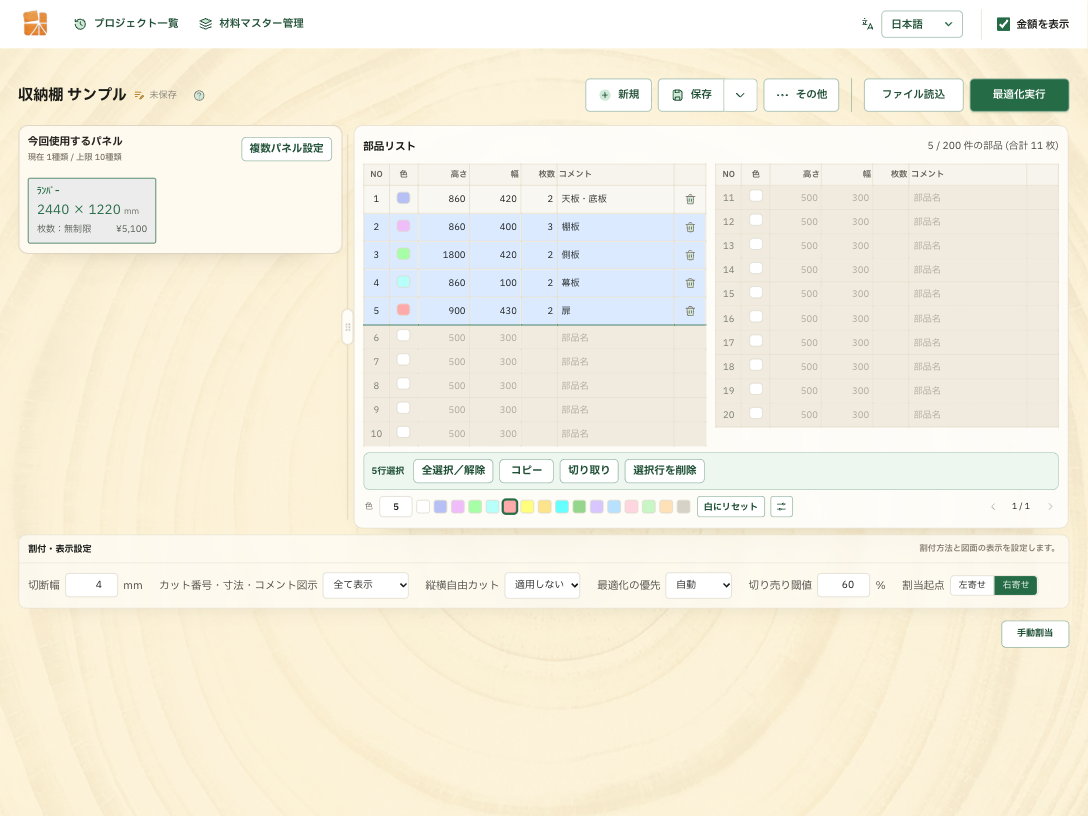1088x816 pixels.
Task: Click row 4 light cyan color swatch
Action: [403, 282]
